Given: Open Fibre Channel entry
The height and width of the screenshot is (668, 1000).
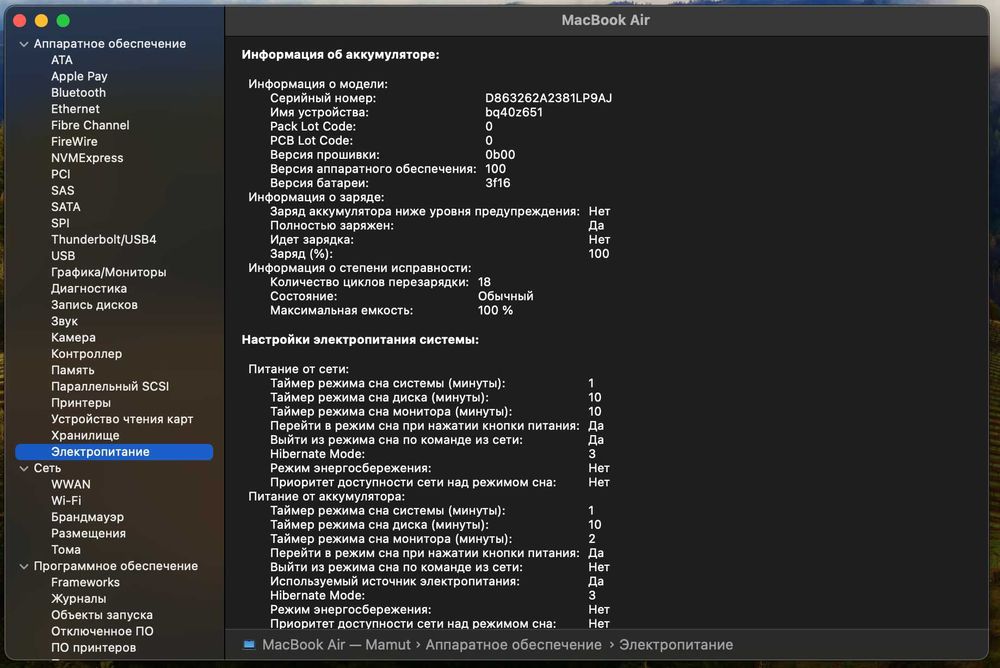Looking at the screenshot, I should coord(90,125).
